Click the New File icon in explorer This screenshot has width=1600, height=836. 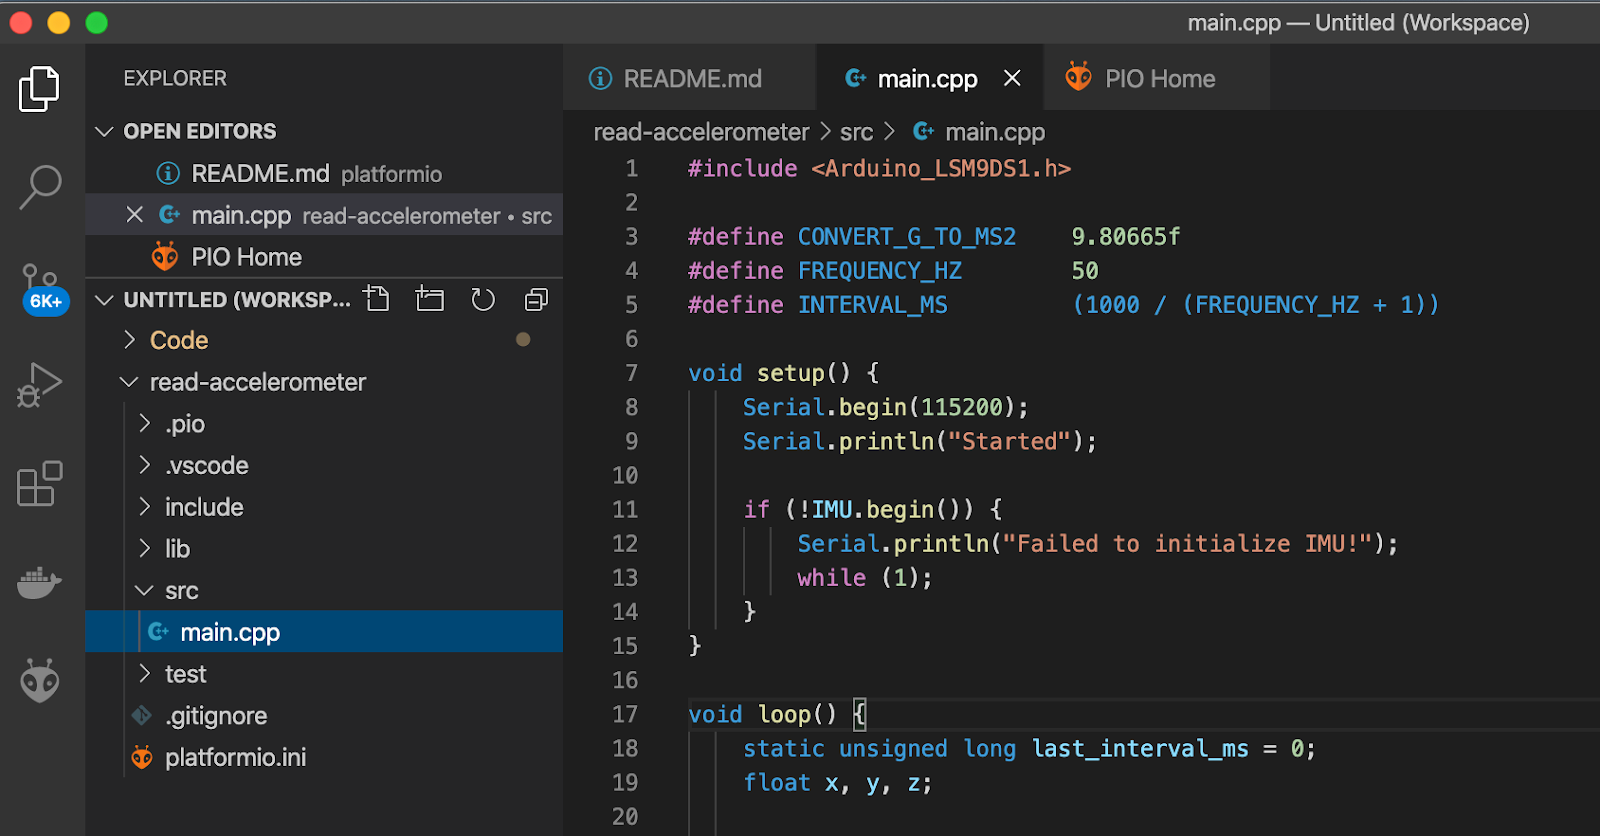pyautogui.click(x=377, y=299)
